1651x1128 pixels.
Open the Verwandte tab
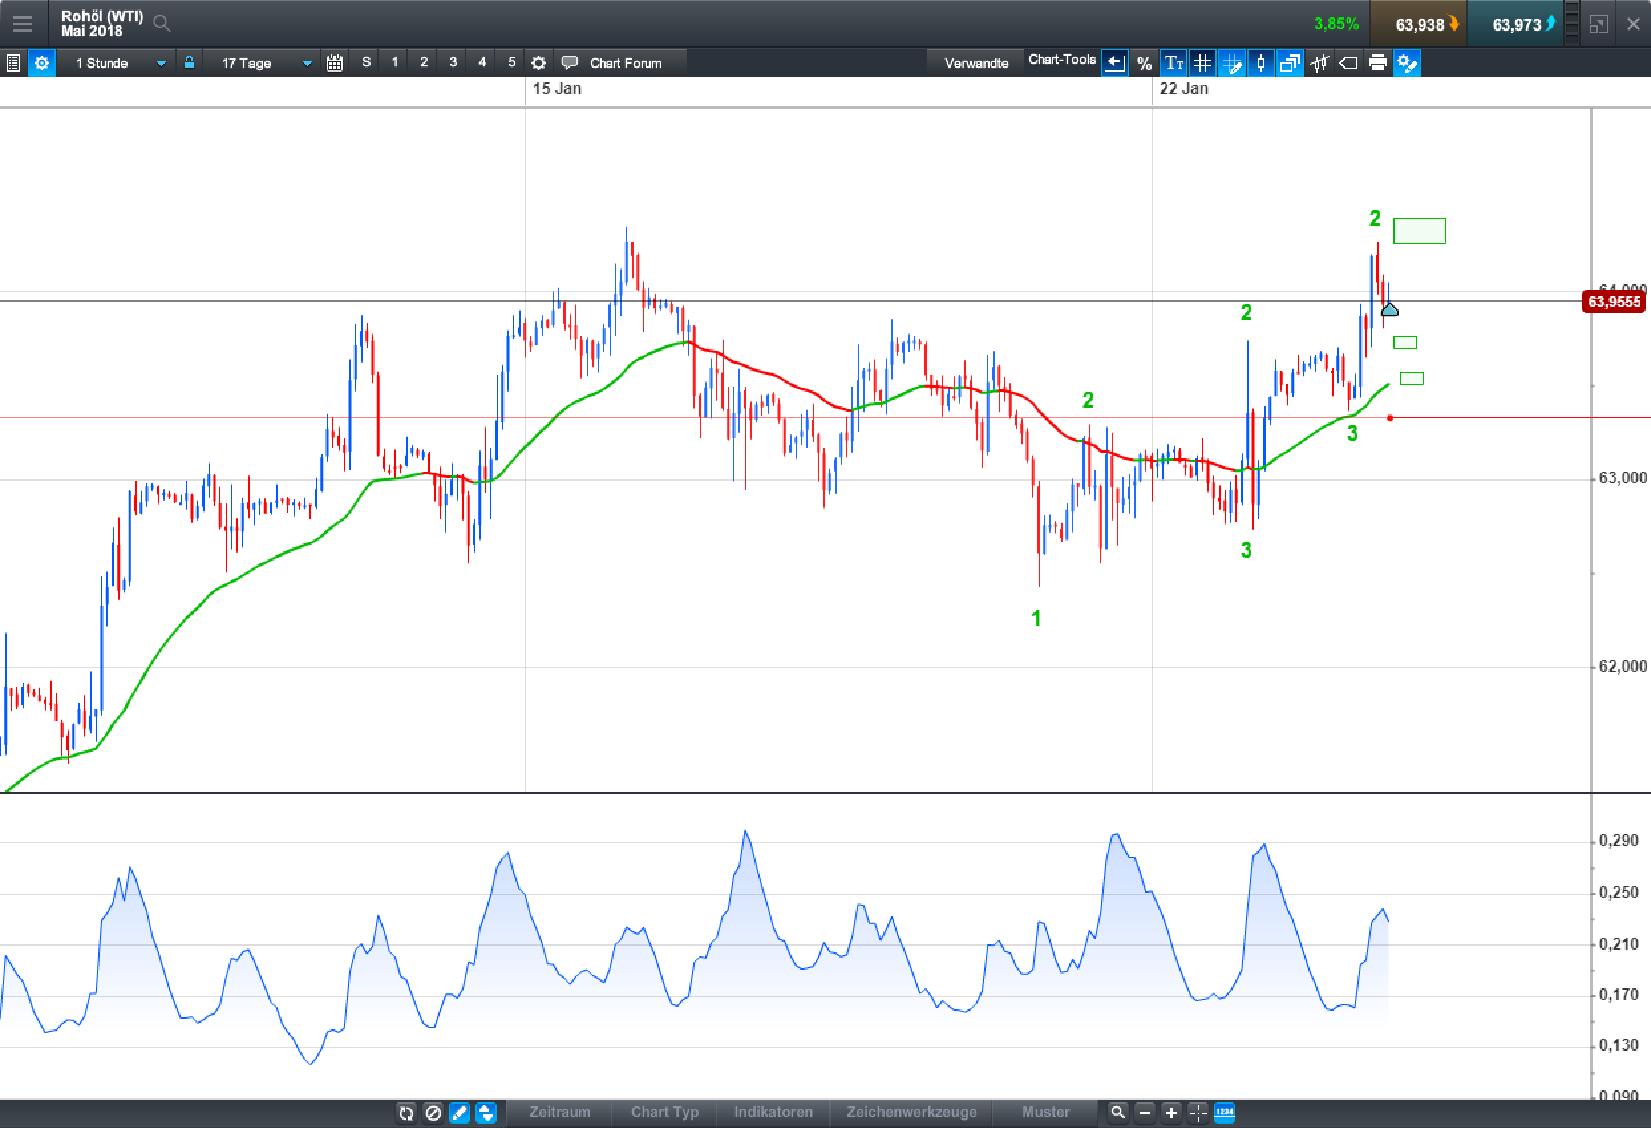(976, 63)
